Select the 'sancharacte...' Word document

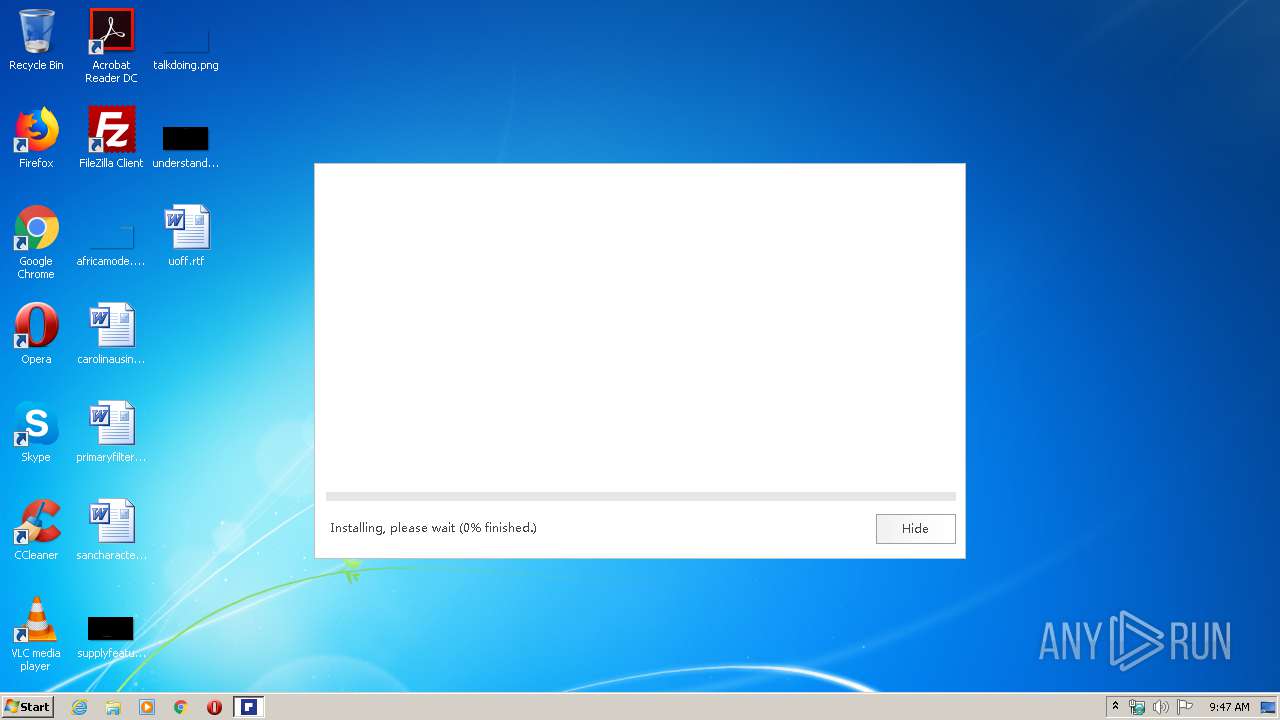(111, 530)
